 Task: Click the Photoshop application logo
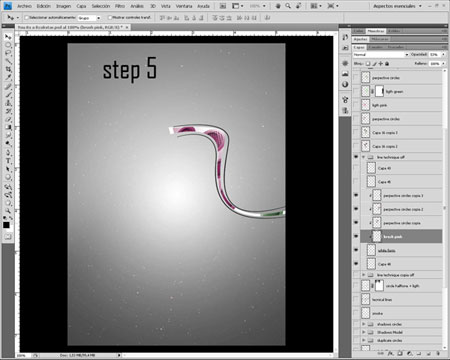point(8,6)
